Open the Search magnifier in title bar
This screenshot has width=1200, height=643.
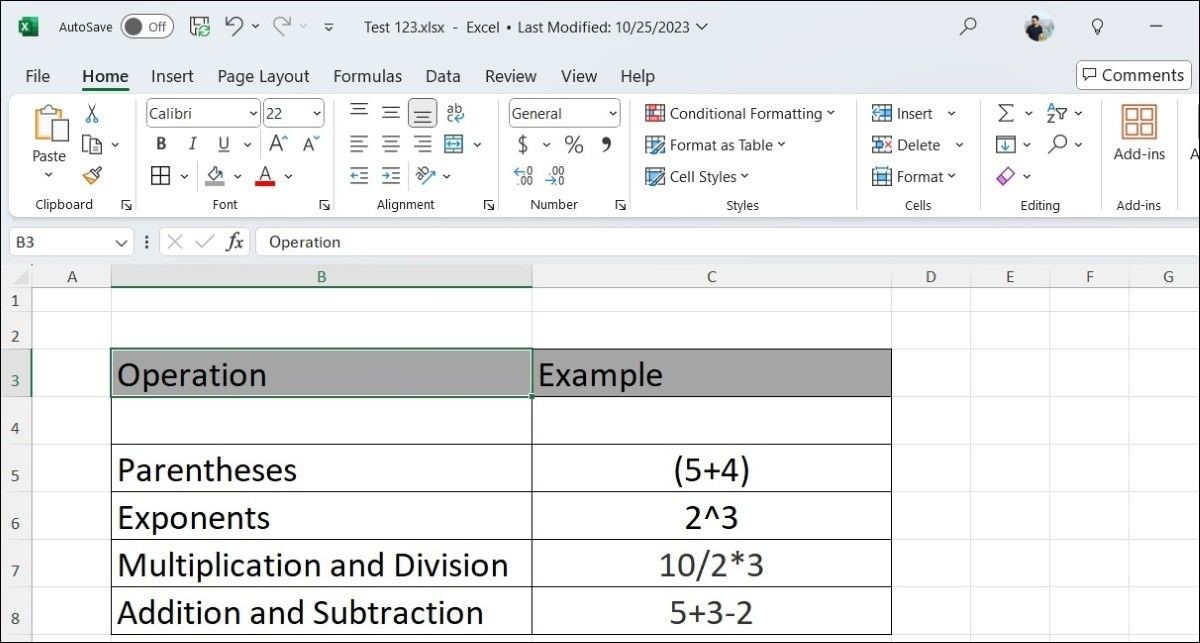click(967, 27)
